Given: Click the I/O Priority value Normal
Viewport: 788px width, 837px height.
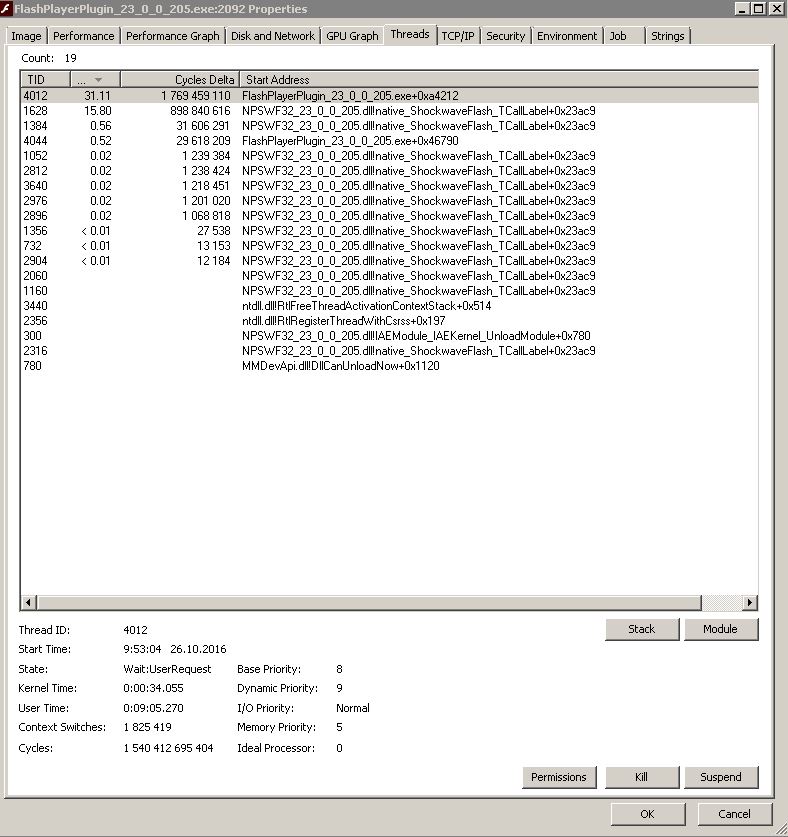Looking at the screenshot, I should point(352,708).
